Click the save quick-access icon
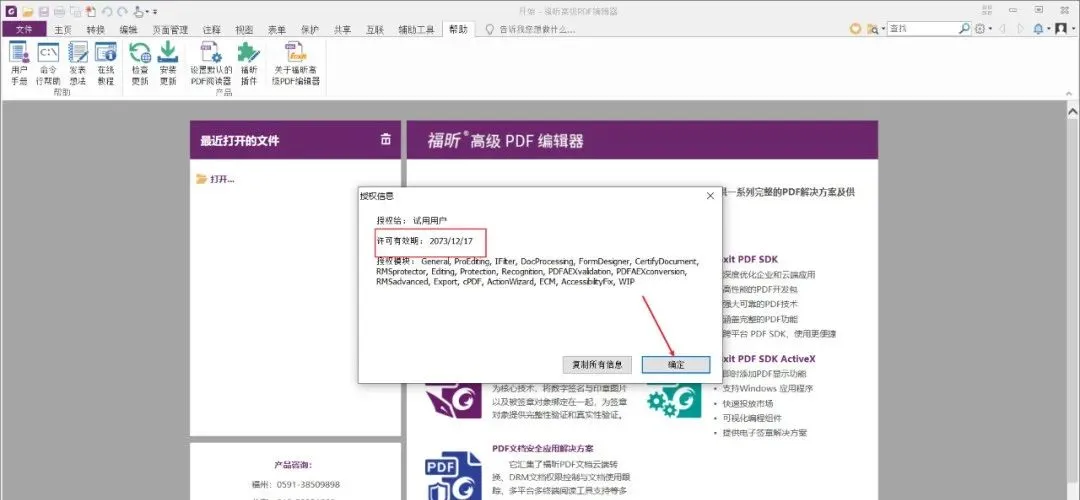Image resolution: width=1080 pixels, height=500 pixels. [x=43, y=12]
